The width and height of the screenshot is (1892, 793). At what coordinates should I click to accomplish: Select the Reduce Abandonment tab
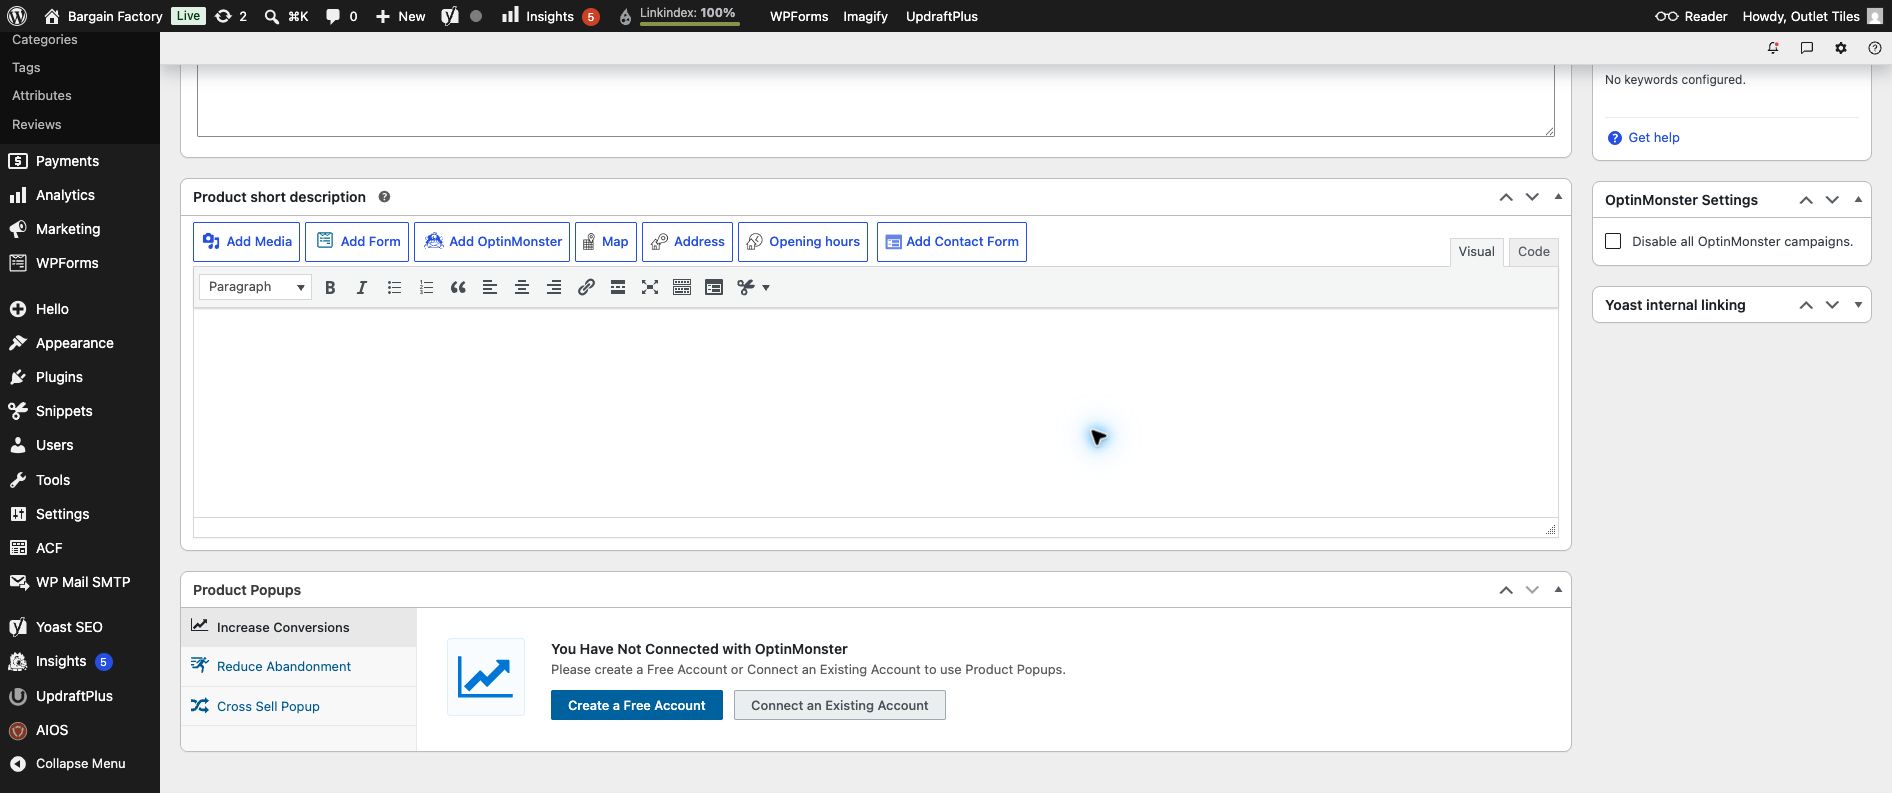[x=298, y=666]
